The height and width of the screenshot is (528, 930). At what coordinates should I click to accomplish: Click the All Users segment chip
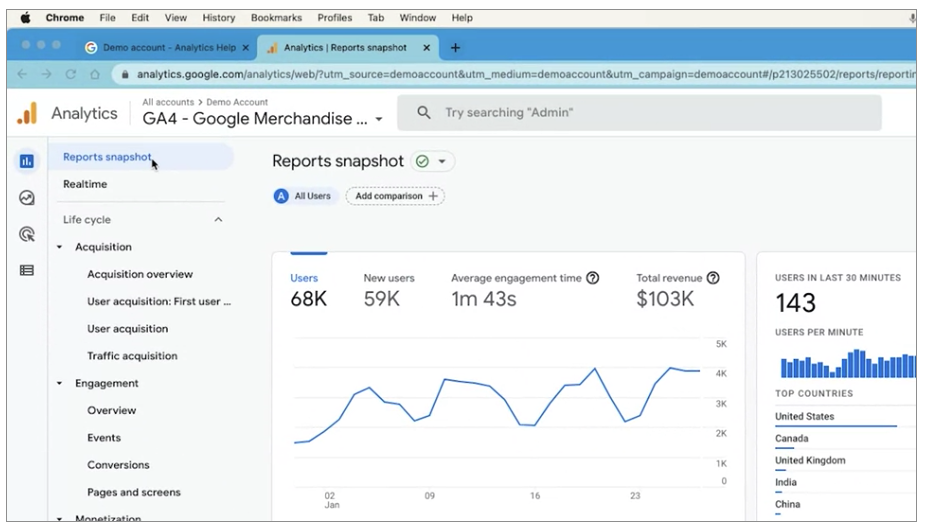pyautogui.click(x=304, y=196)
